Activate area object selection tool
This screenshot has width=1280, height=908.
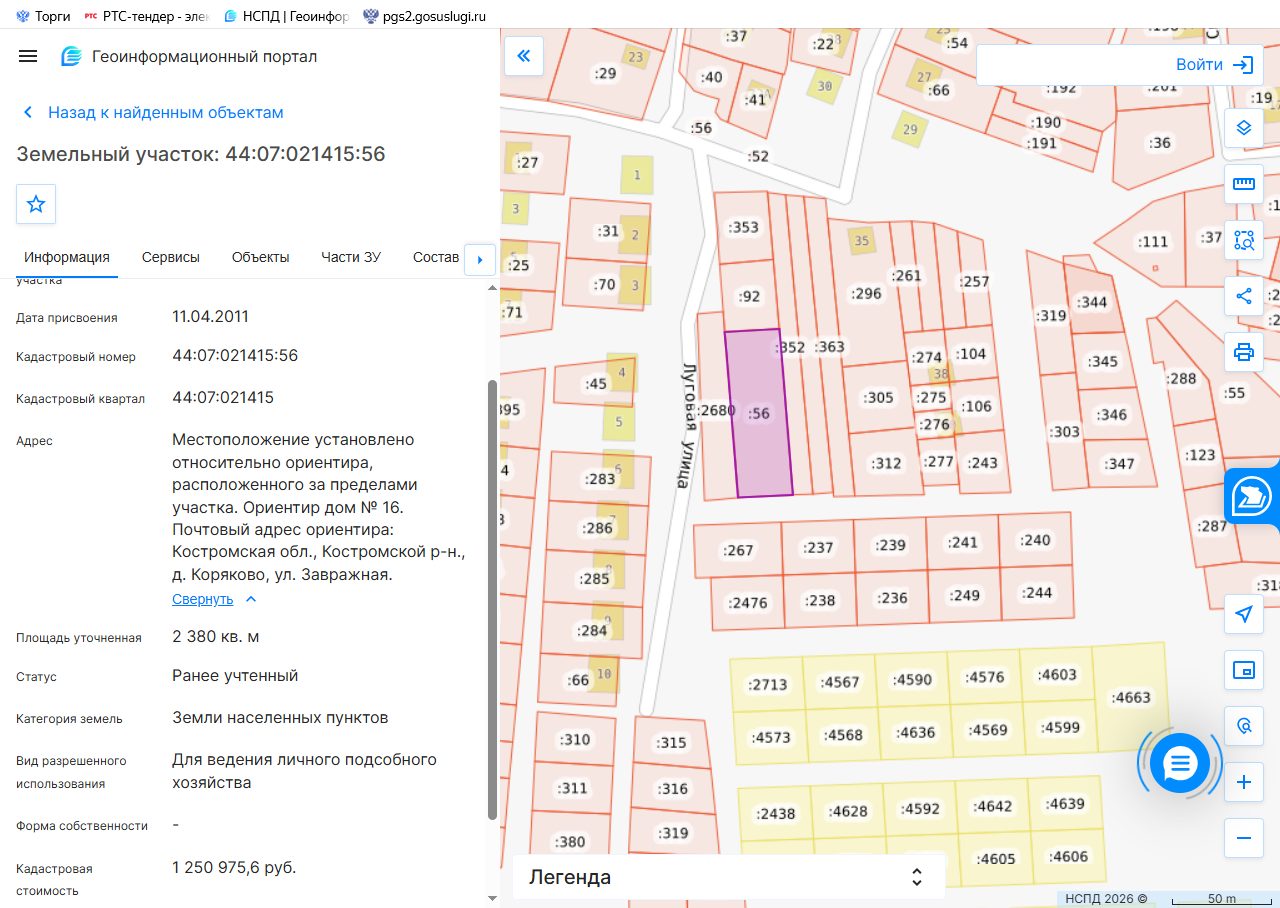(x=1244, y=240)
